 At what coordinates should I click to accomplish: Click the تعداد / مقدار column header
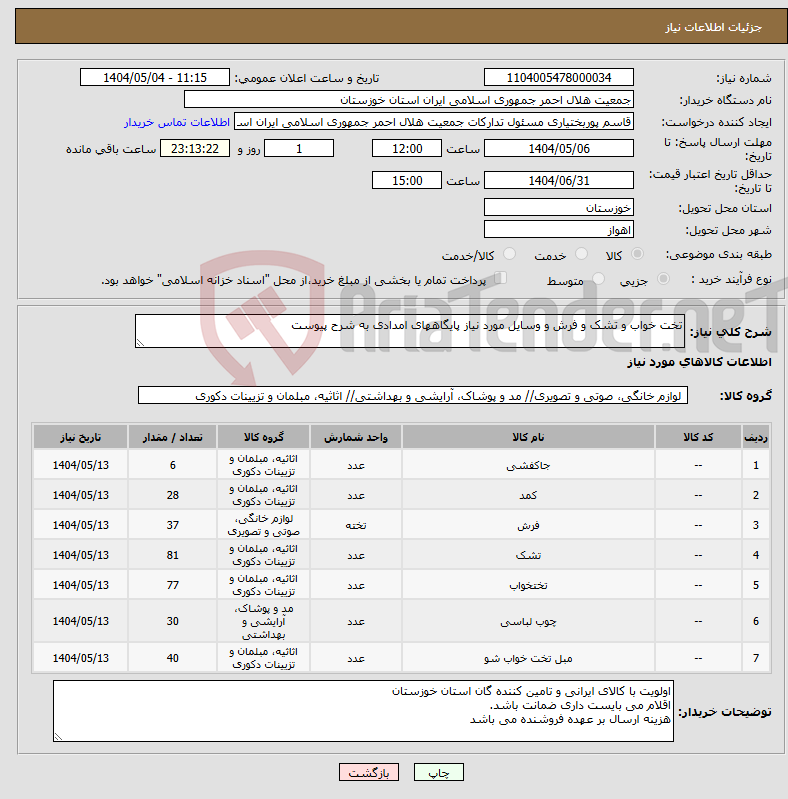click(172, 437)
